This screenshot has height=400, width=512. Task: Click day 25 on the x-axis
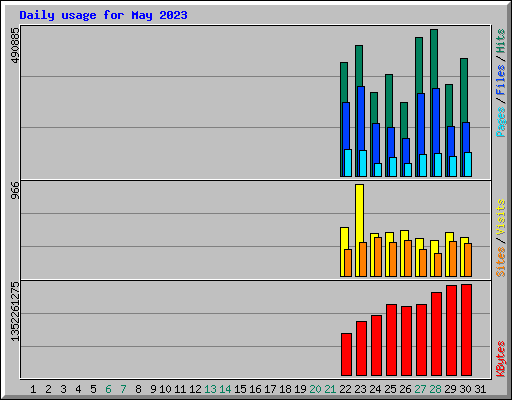click(x=390, y=389)
